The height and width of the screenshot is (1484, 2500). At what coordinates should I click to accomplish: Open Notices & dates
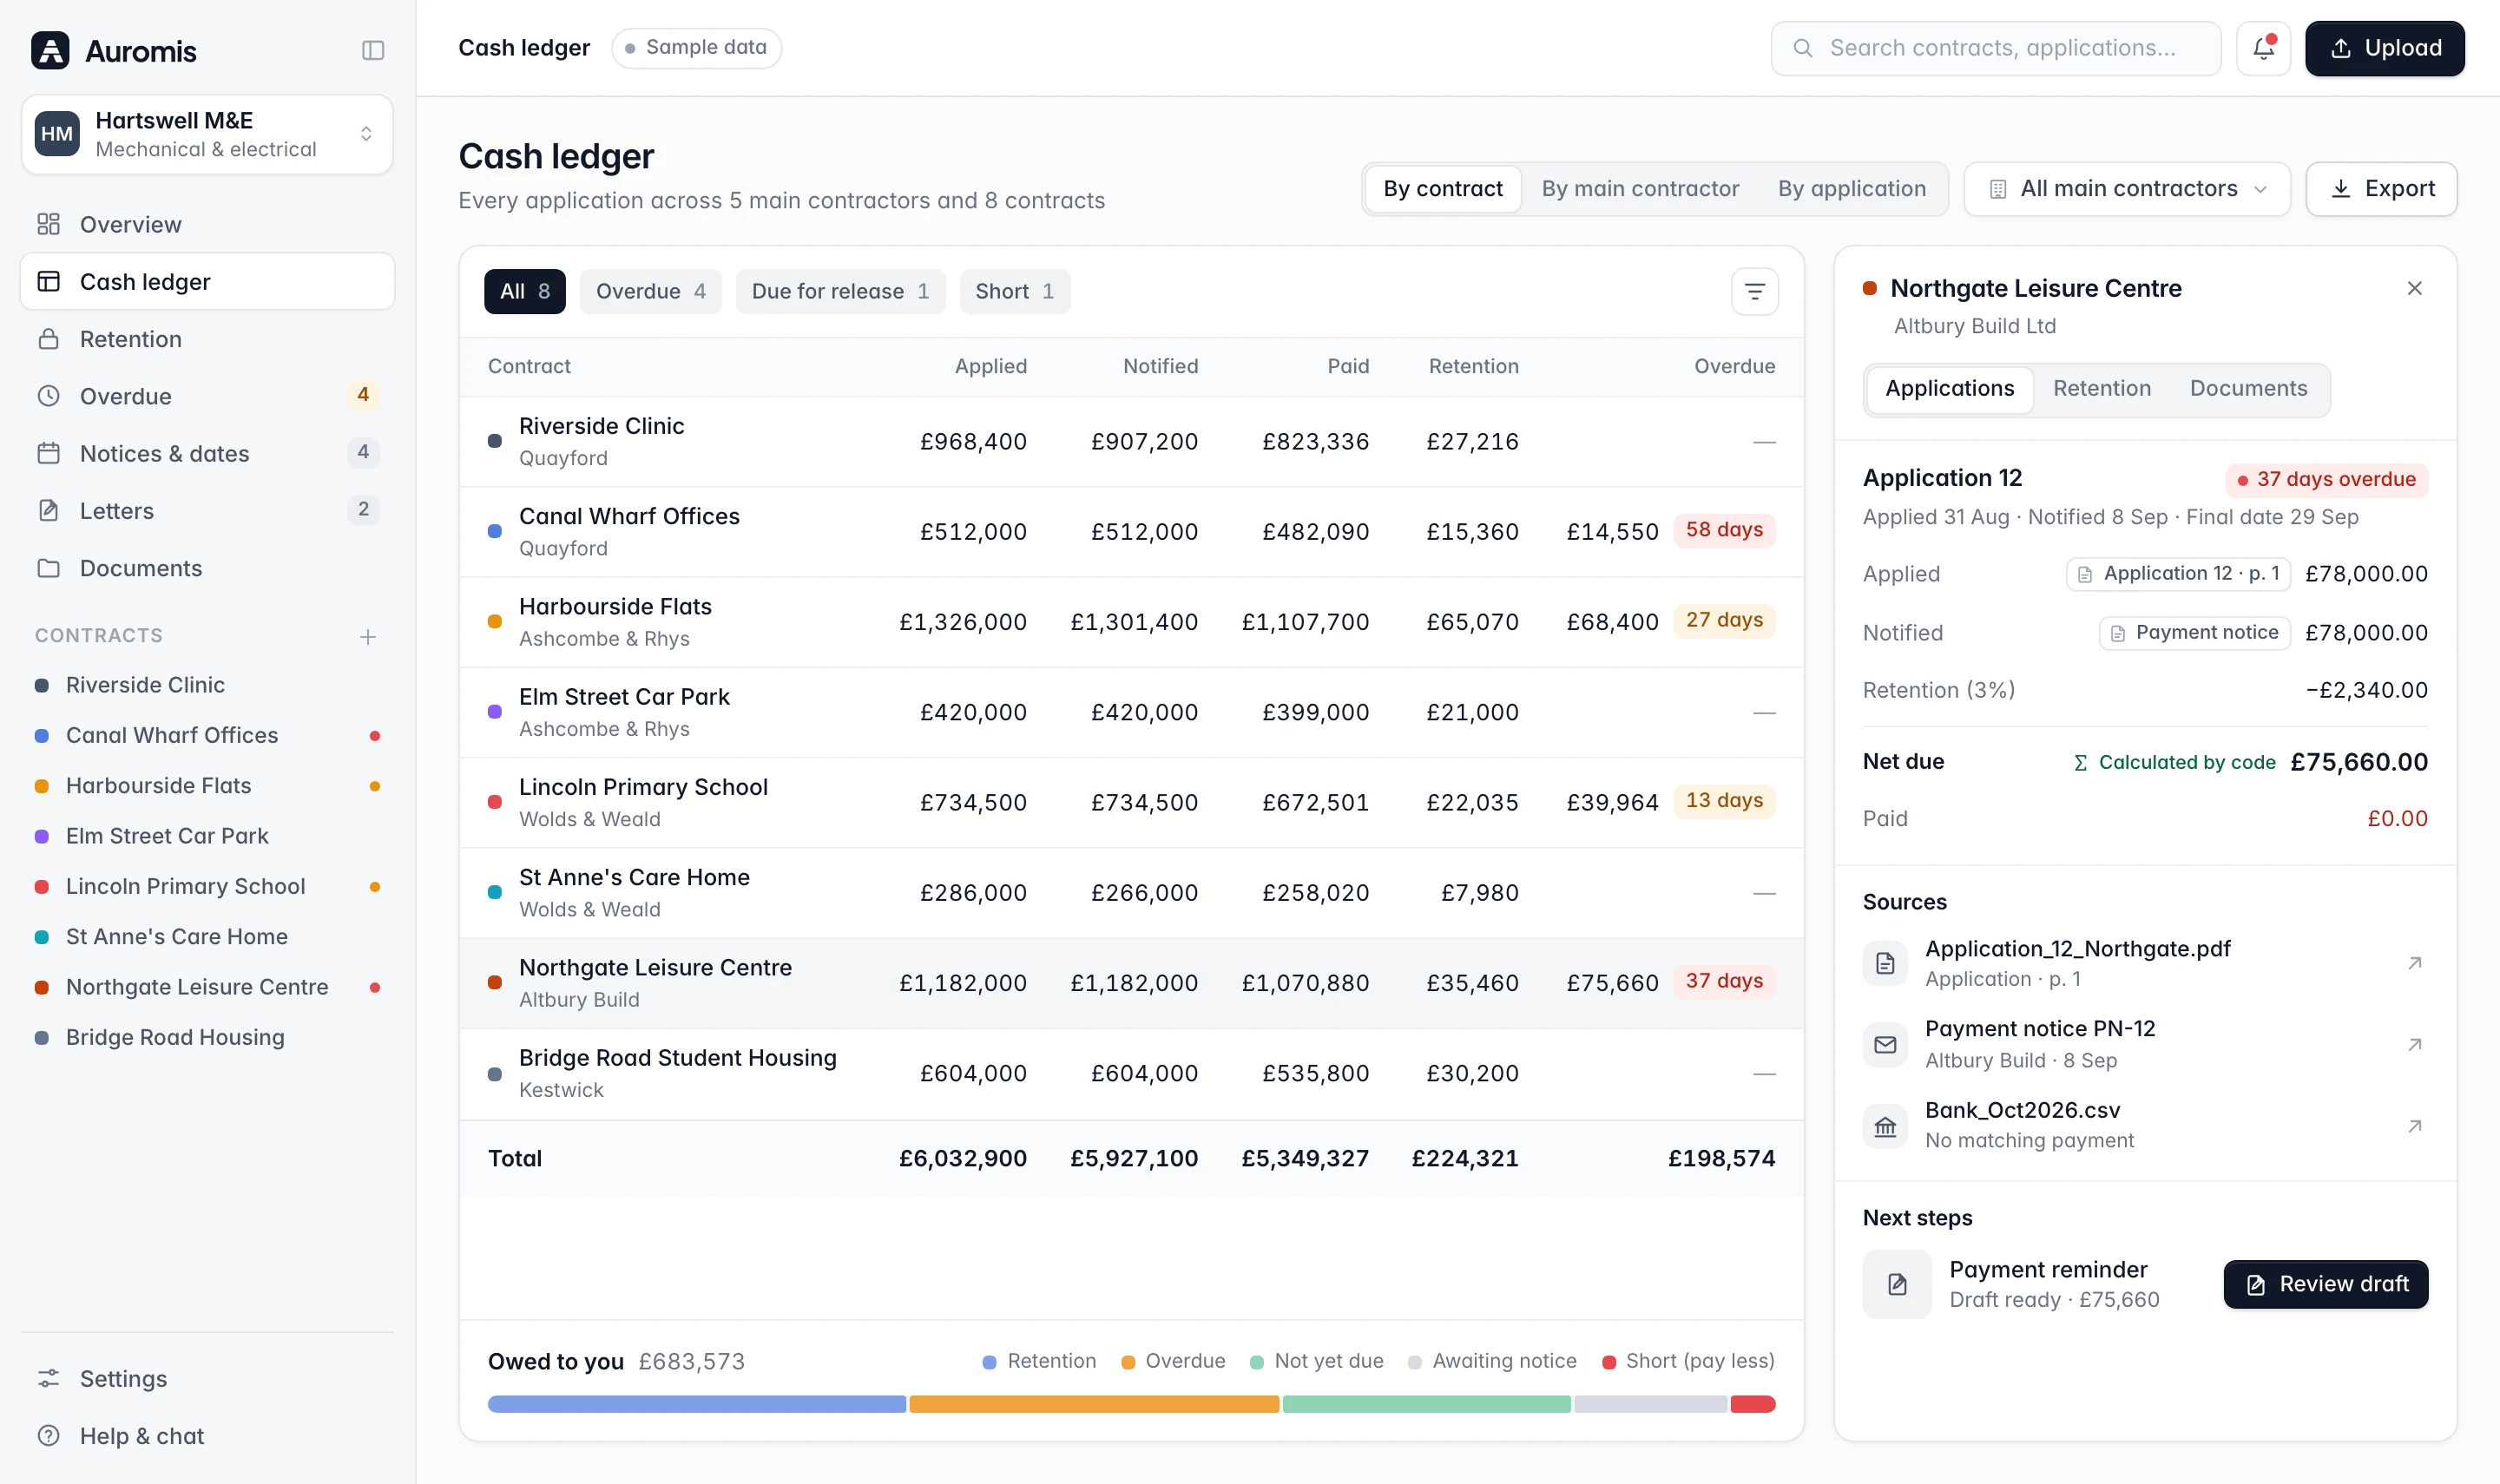pyautogui.click(x=207, y=453)
